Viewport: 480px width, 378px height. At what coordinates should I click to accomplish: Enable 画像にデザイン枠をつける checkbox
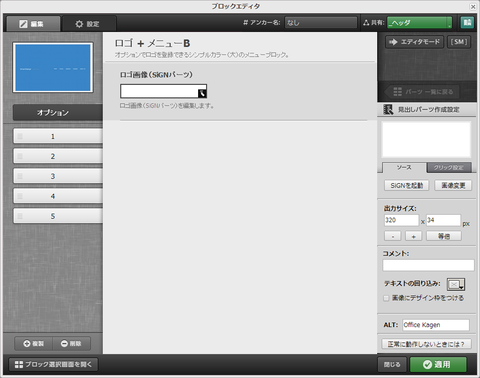tap(386, 298)
